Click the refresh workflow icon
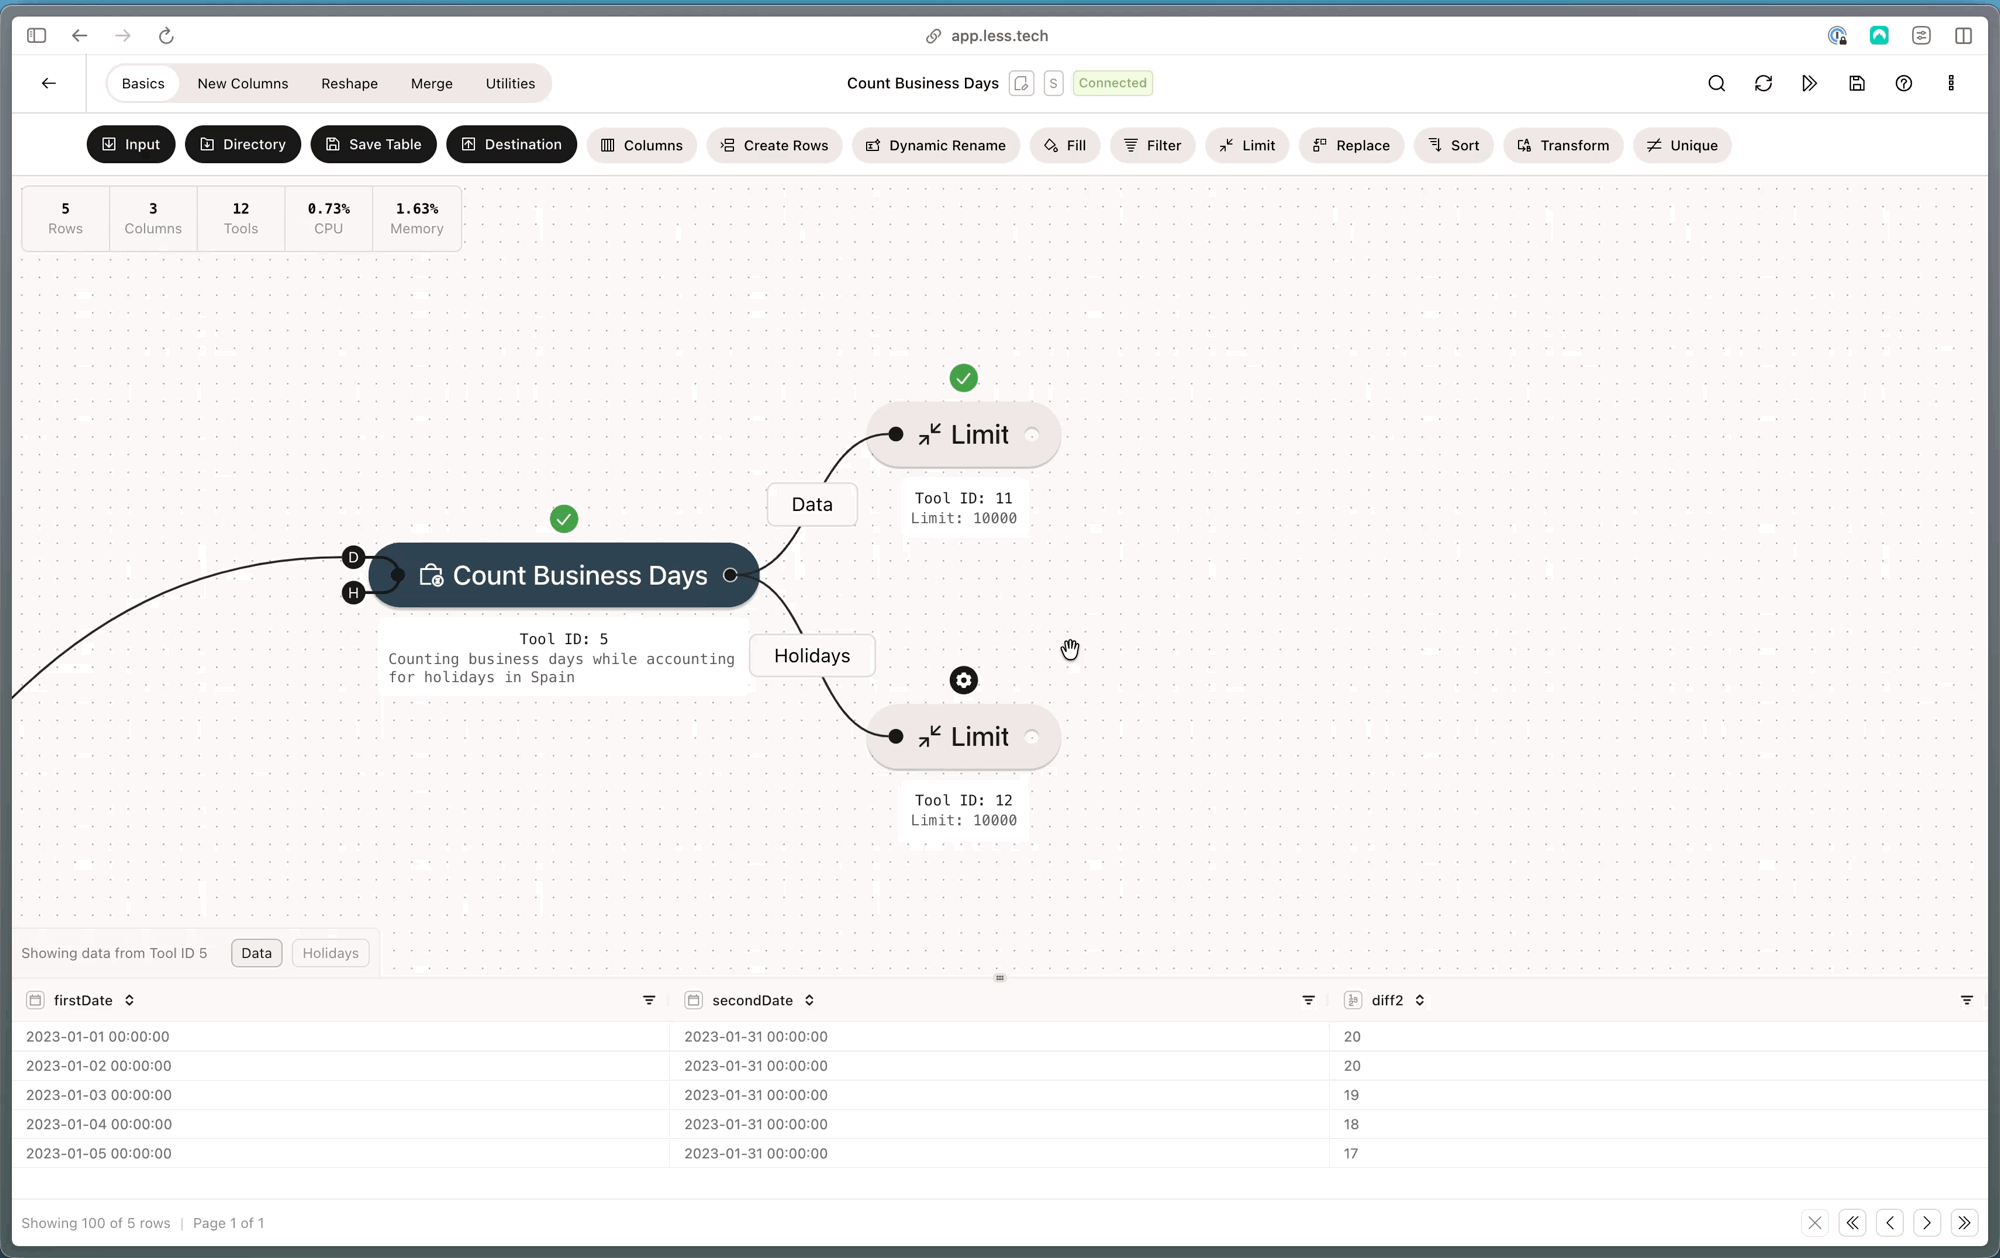The width and height of the screenshot is (2000, 1258). [1763, 83]
